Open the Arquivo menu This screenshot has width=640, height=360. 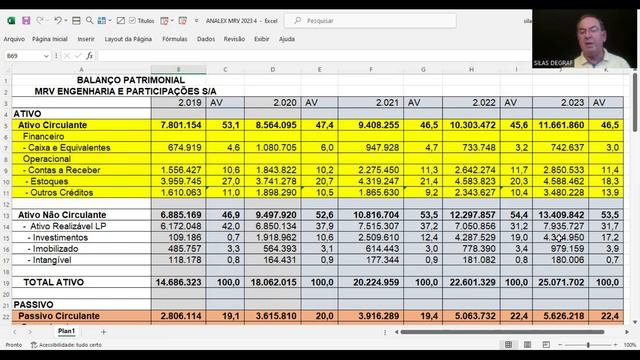coord(14,39)
